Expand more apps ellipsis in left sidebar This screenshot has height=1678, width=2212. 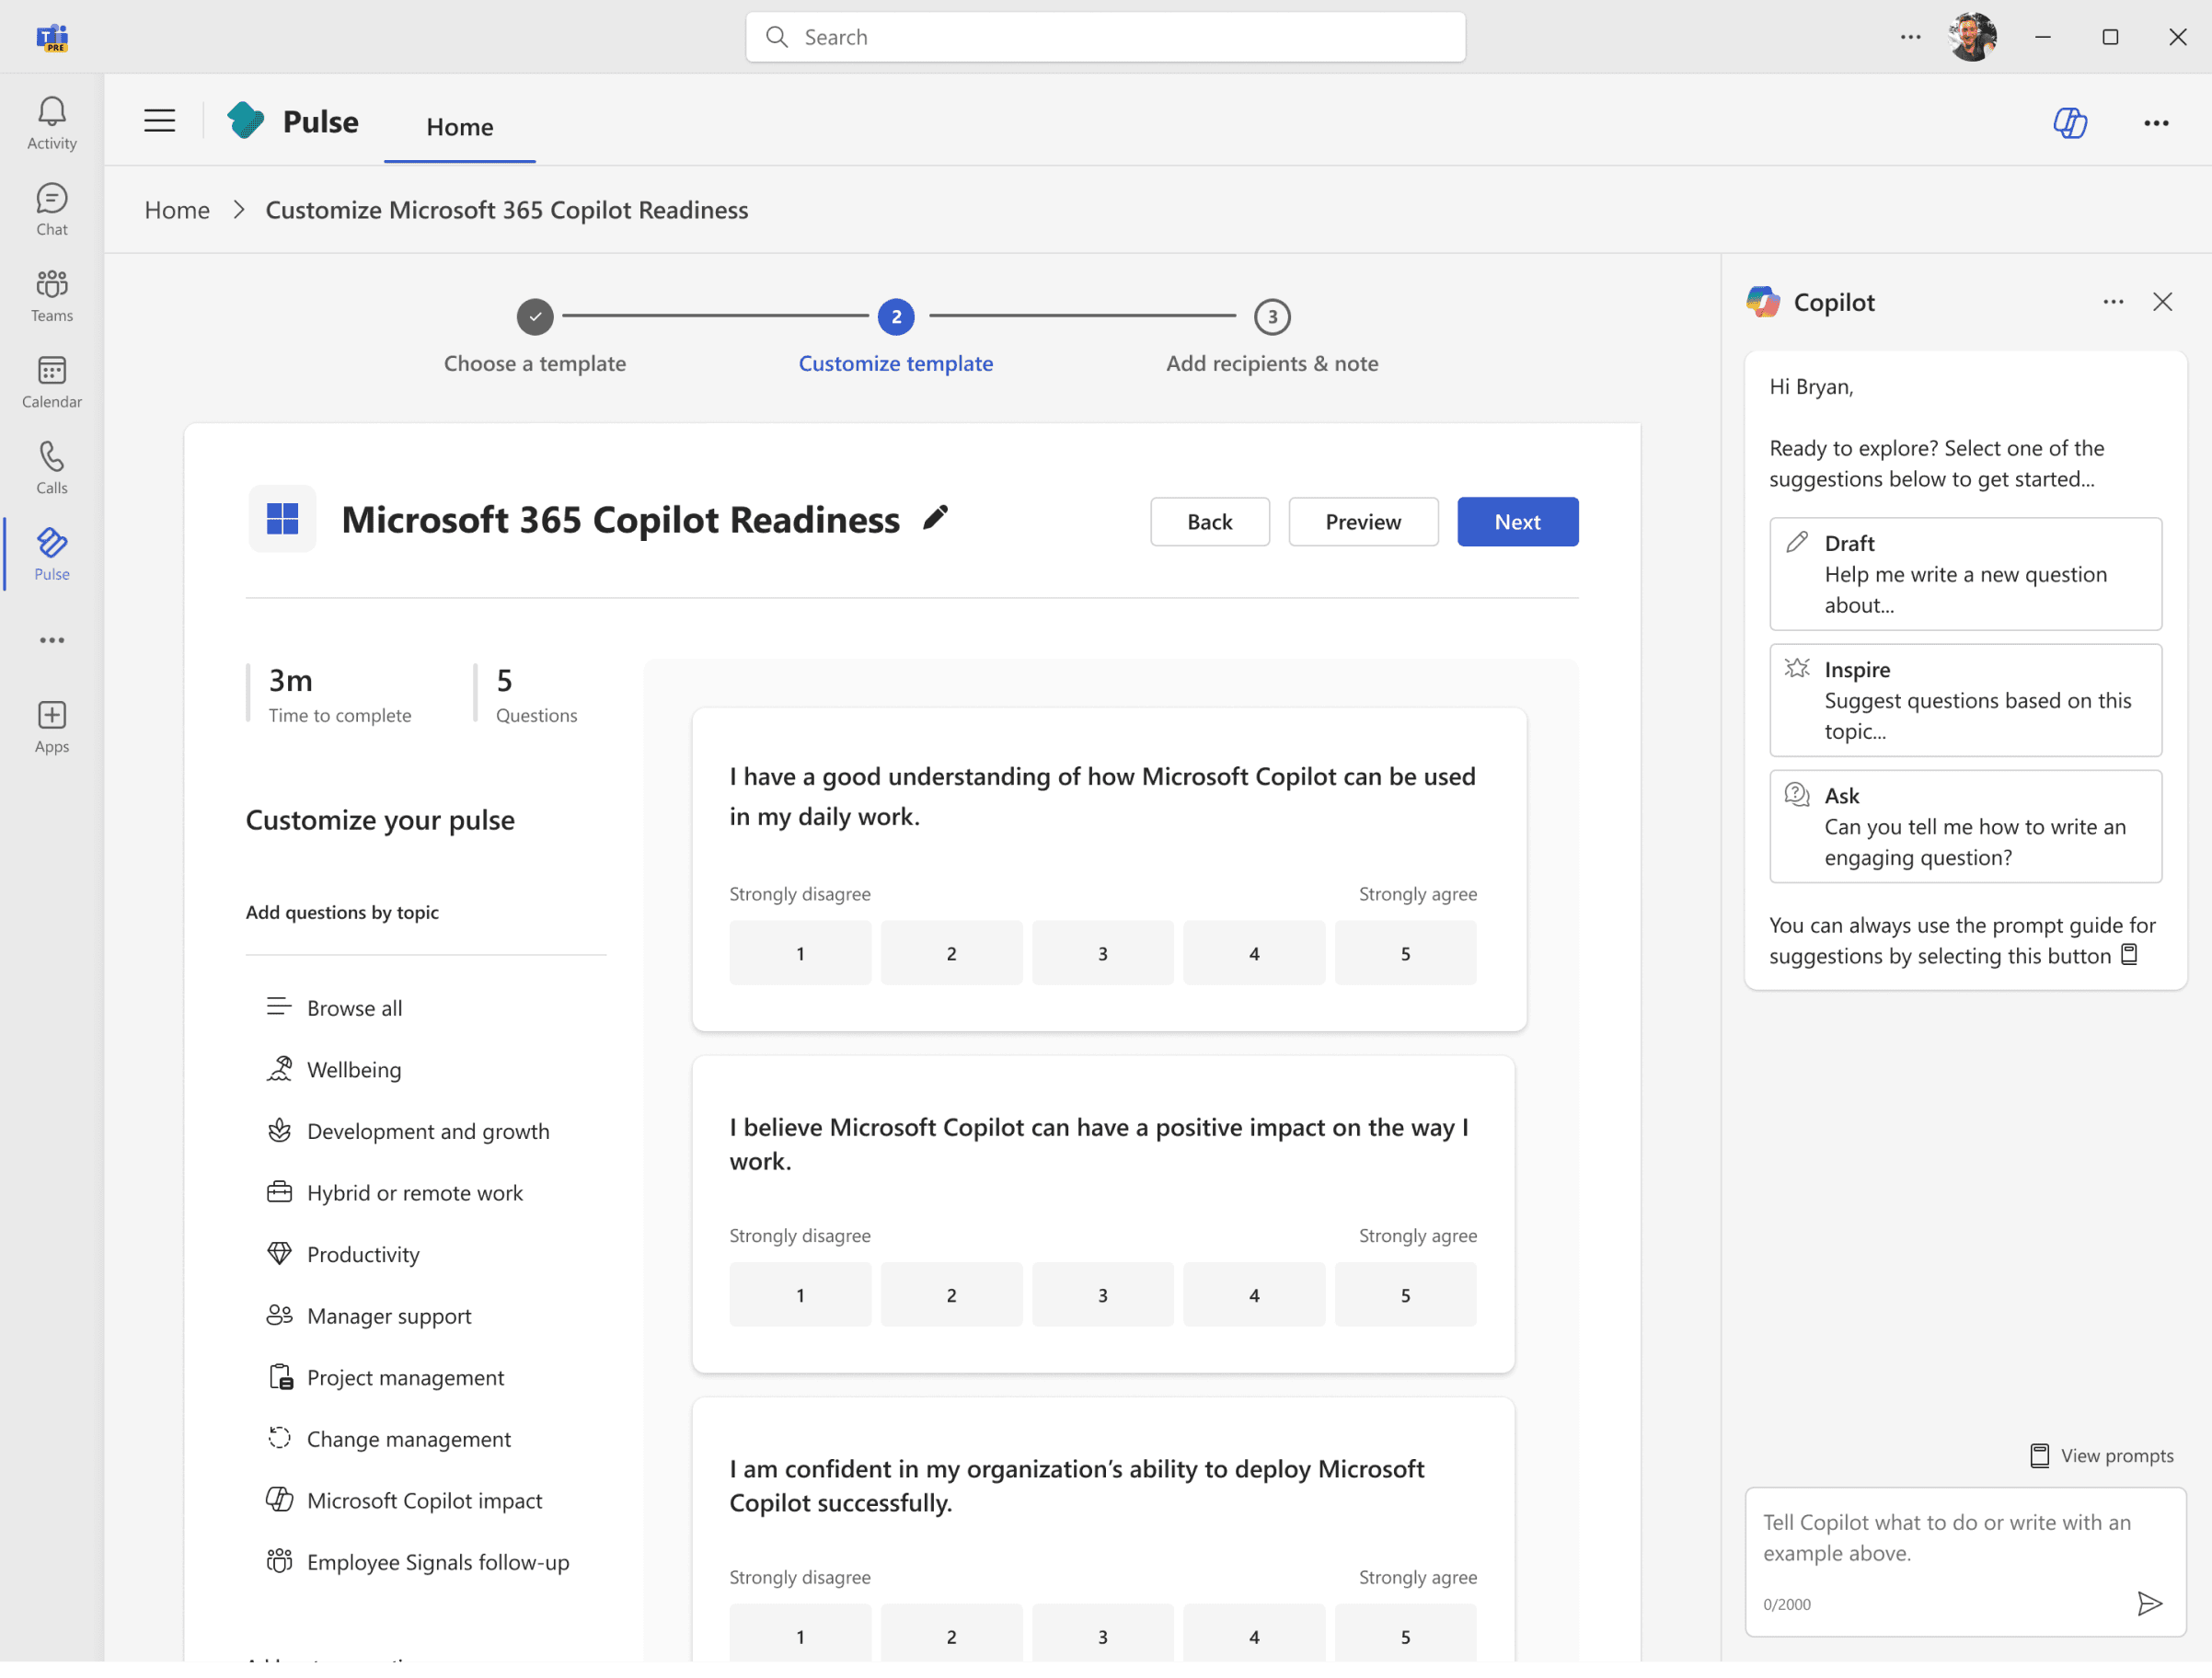point(52,640)
